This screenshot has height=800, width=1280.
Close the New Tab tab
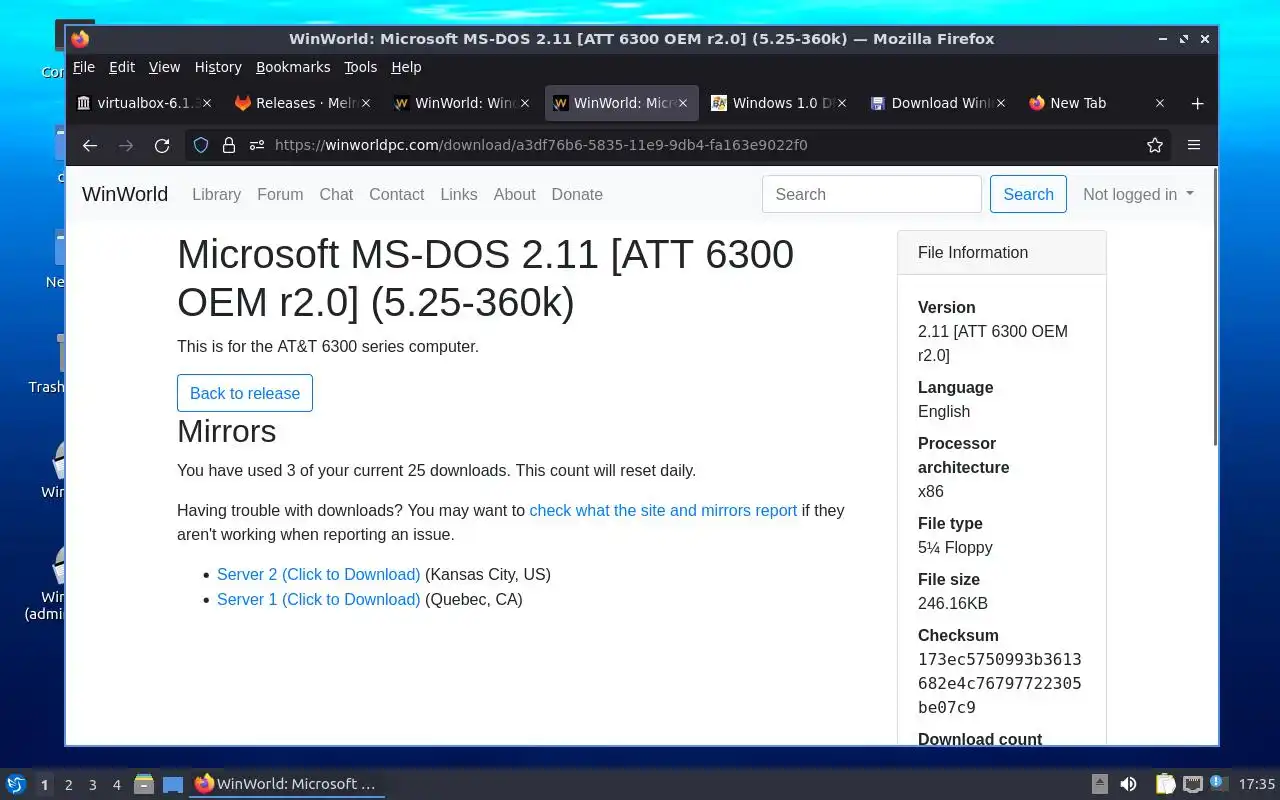1160,103
